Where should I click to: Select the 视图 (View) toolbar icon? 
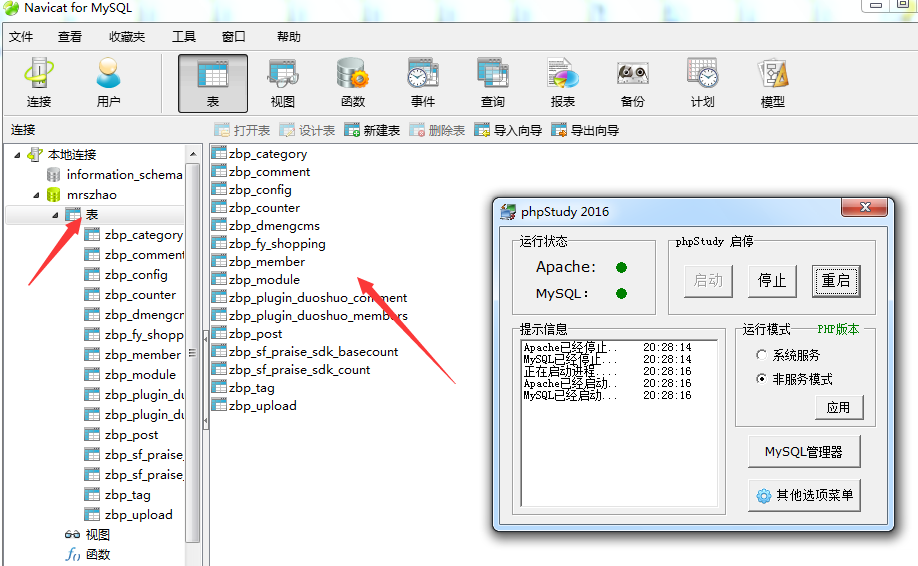[x=283, y=82]
